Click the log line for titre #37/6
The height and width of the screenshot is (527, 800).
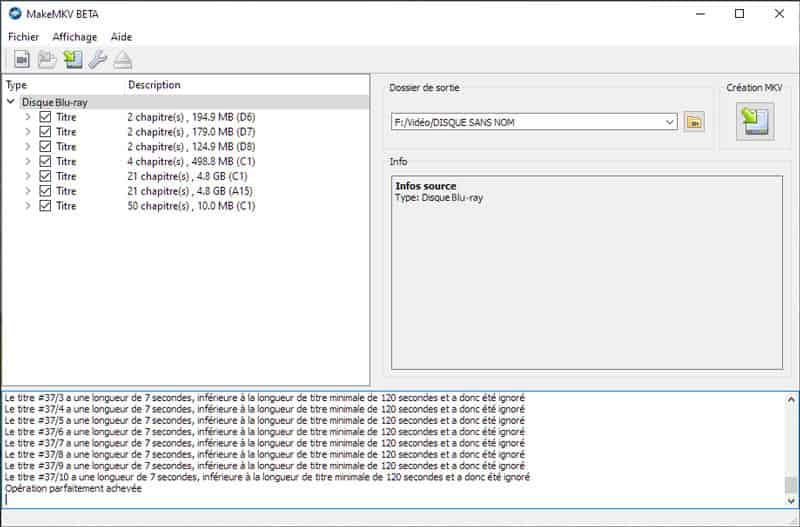pyautogui.click(x=265, y=432)
